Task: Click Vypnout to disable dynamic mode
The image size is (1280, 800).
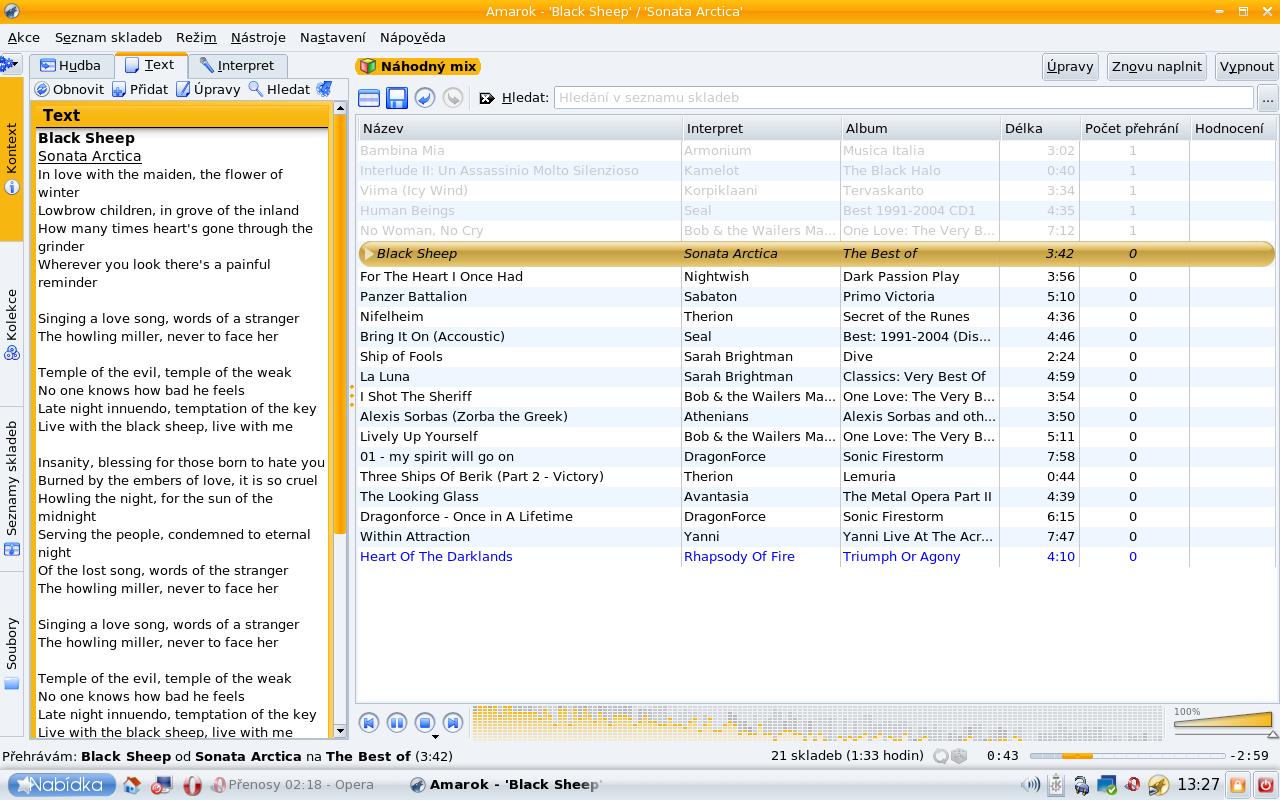Action: point(1247,66)
